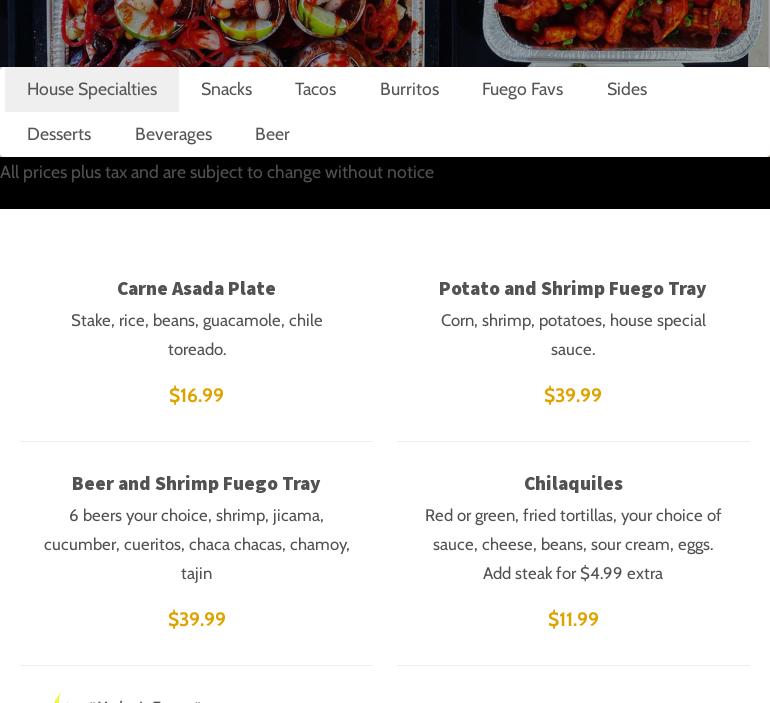Click the $11.99 Chilaquiles price
770x703 pixels.
pos(573,619)
